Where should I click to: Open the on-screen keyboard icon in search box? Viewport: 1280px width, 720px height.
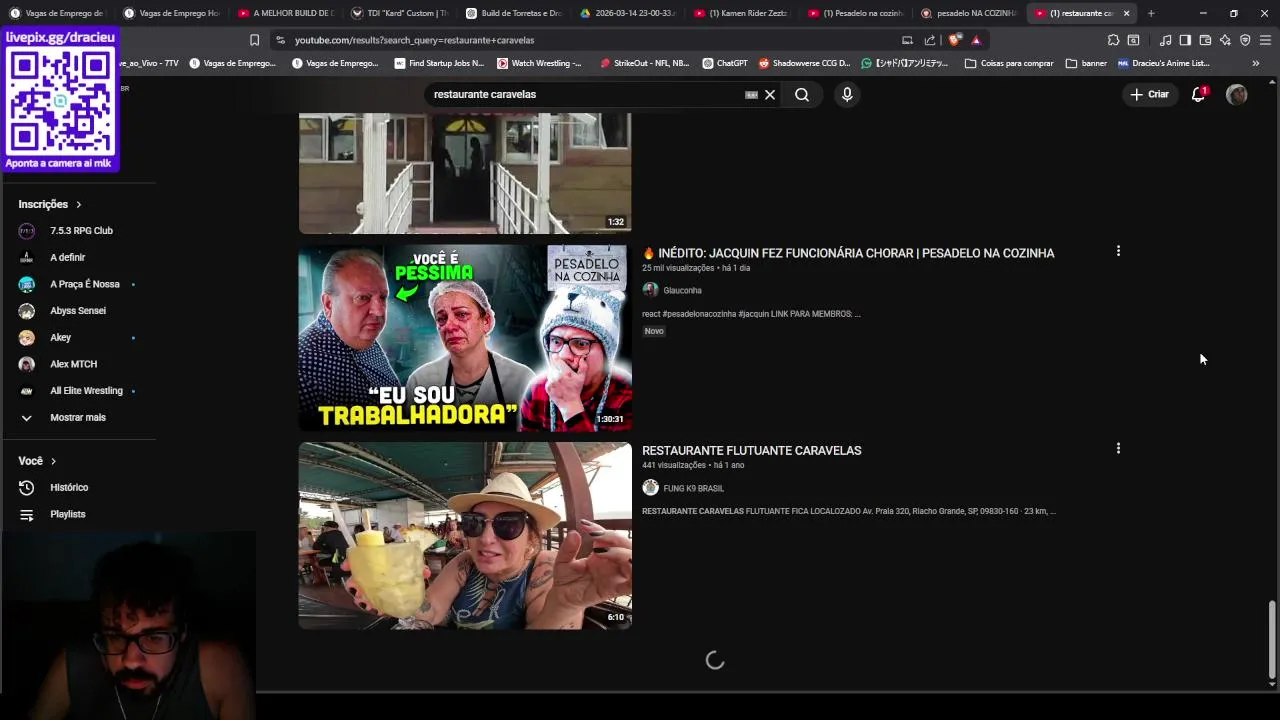[751, 95]
